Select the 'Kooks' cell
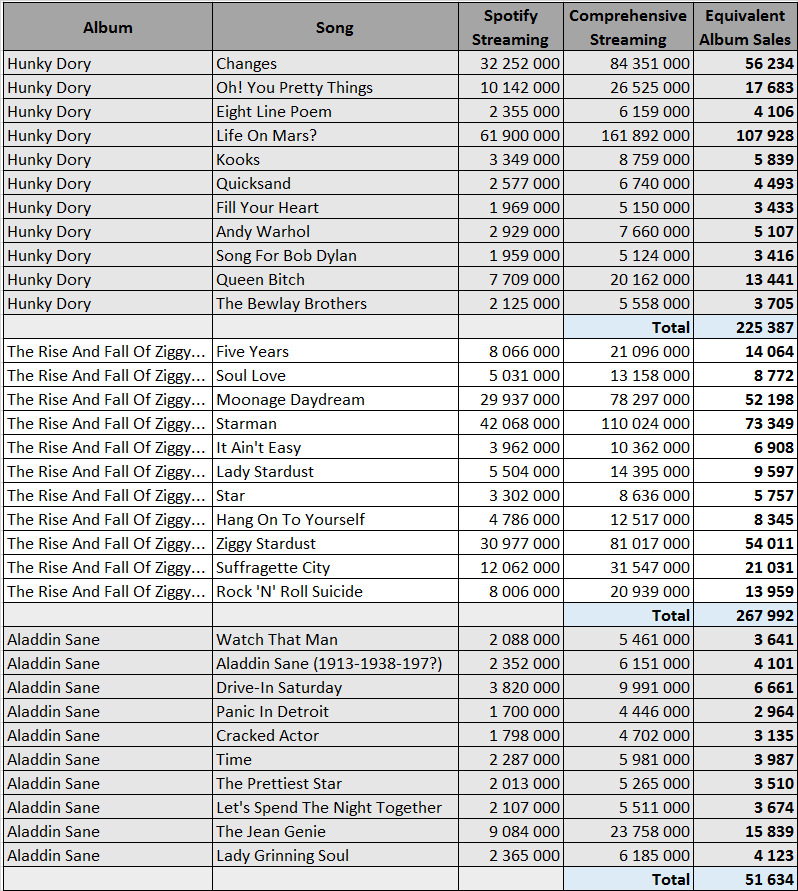 click(x=335, y=159)
